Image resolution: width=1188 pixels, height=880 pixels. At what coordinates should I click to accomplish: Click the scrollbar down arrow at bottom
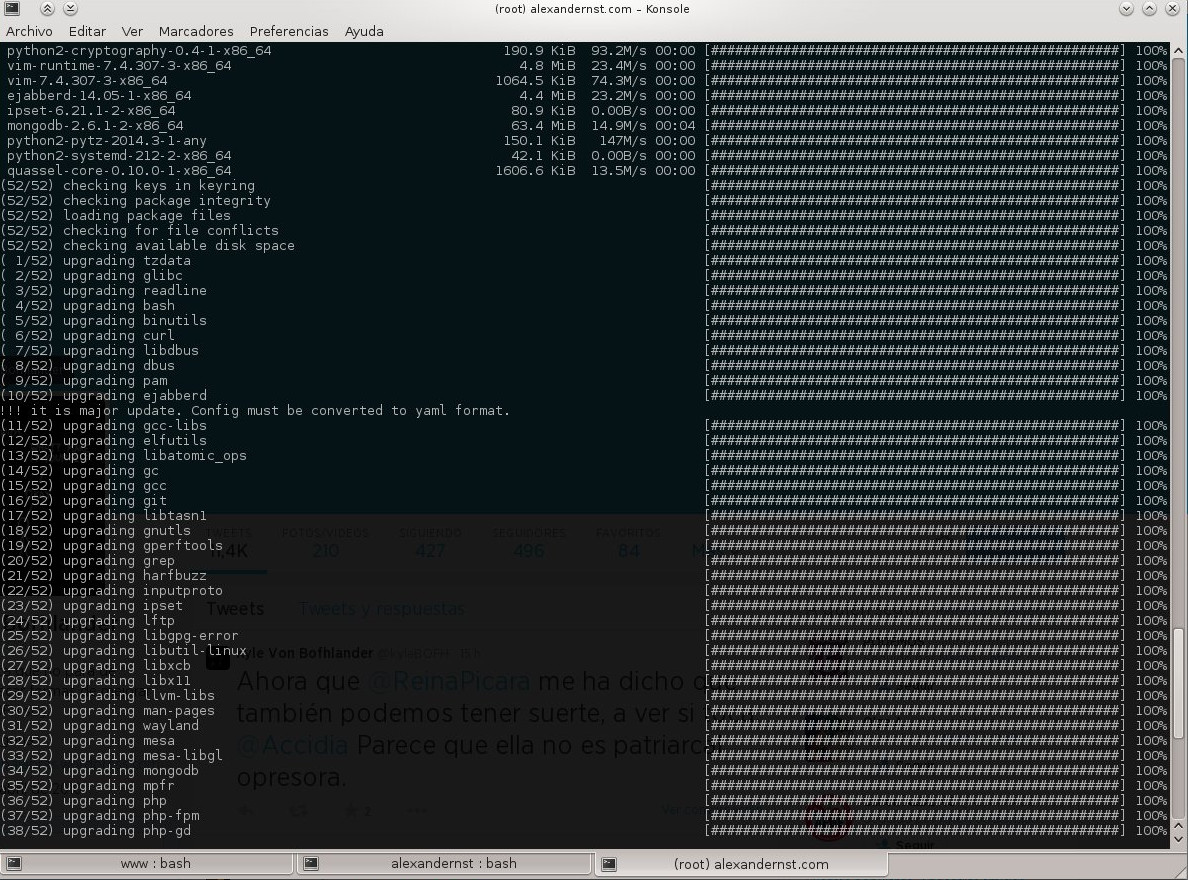pyautogui.click(x=1178, y=840)
